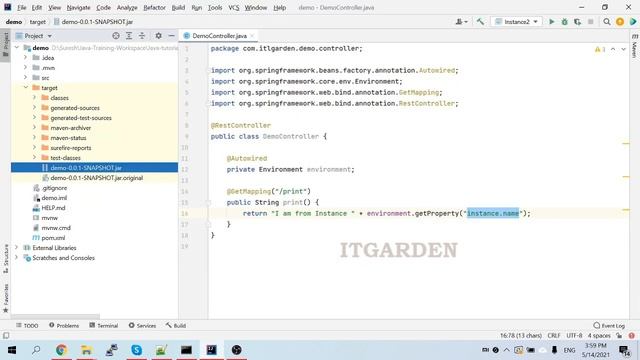Go to next highlighted error arrow

pyautogui.click(x=623, y=49)
